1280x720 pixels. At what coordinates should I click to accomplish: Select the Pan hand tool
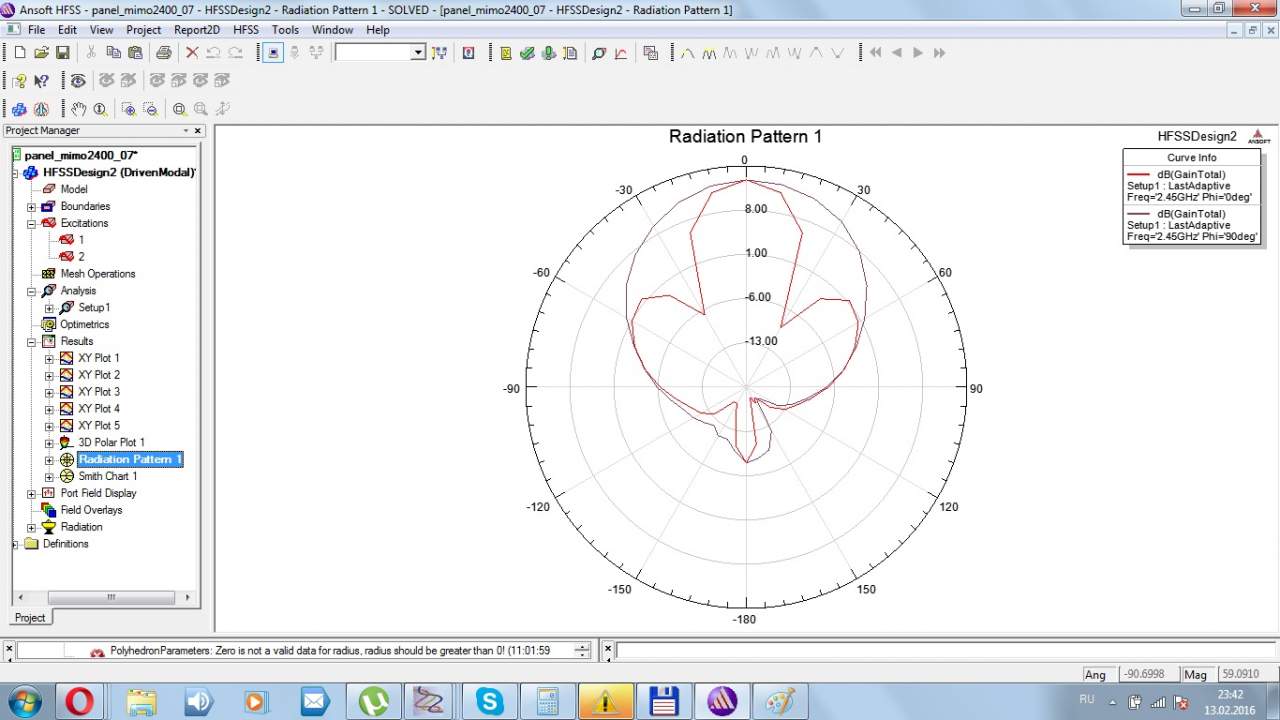[x=78, y=109]
